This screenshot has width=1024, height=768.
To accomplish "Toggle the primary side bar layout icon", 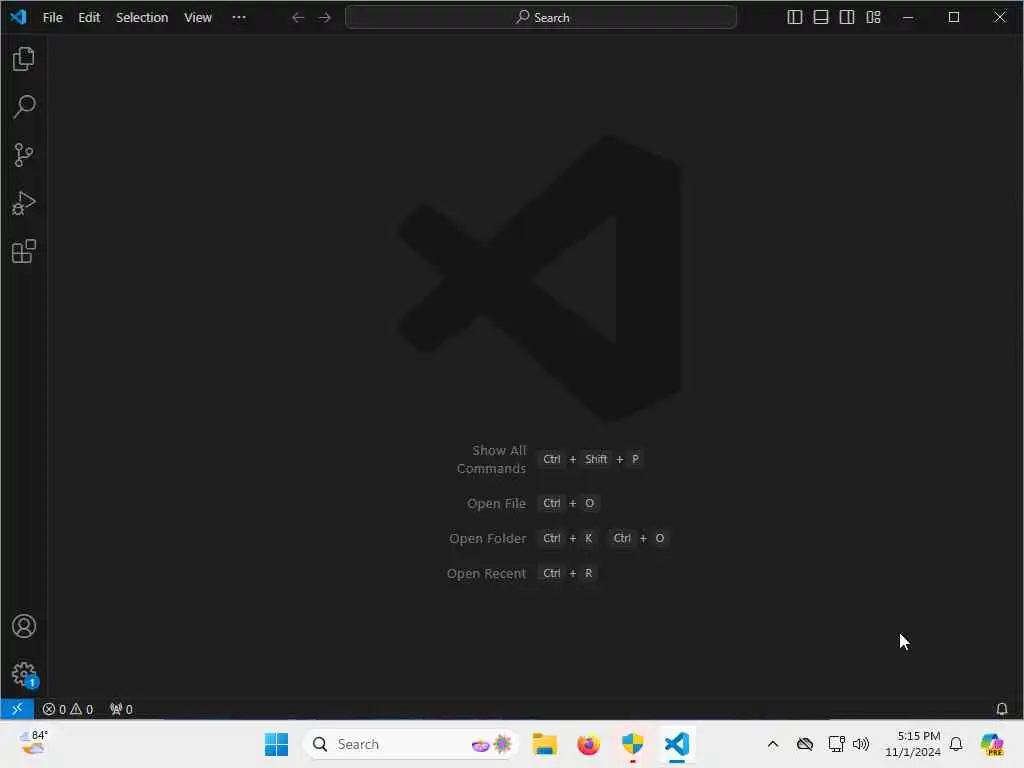I will (794, 18).
